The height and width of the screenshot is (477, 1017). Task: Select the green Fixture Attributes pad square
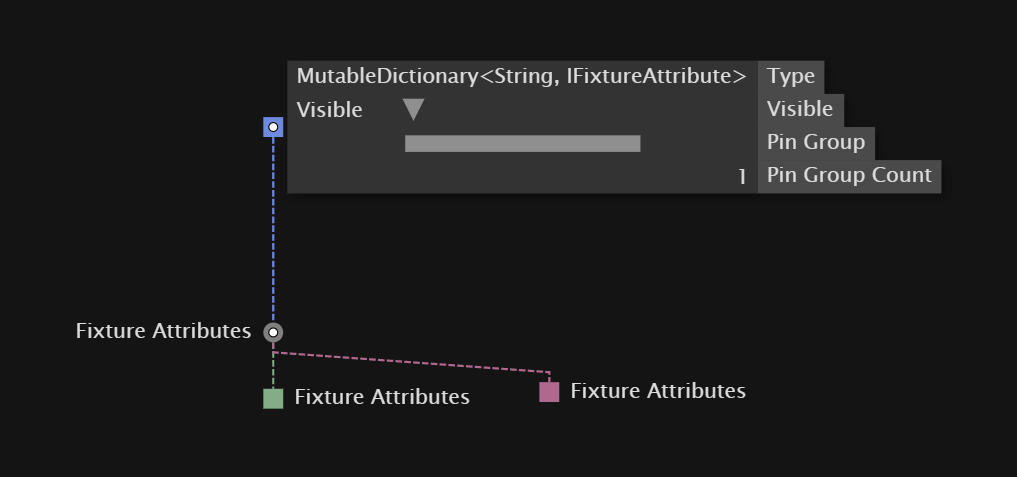point(273,398)
